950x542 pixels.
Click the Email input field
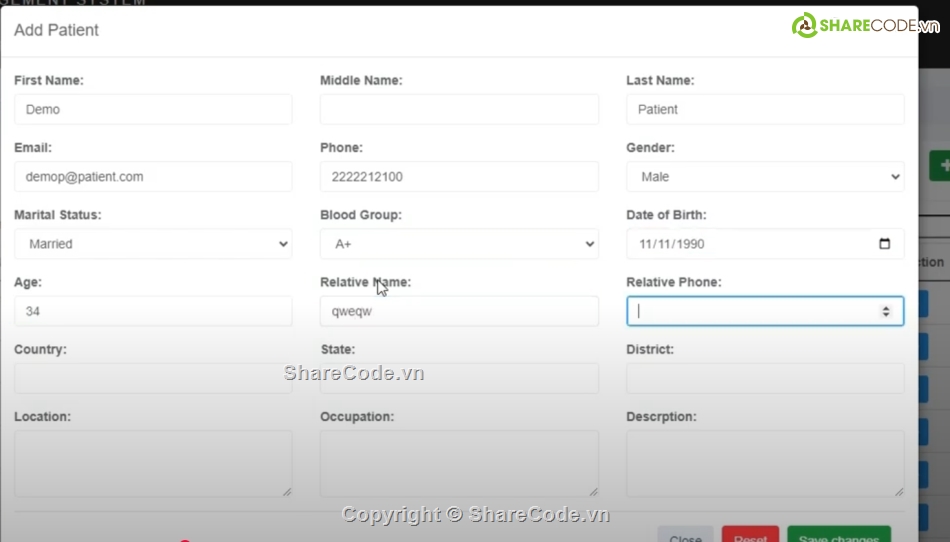click(153, 177)
